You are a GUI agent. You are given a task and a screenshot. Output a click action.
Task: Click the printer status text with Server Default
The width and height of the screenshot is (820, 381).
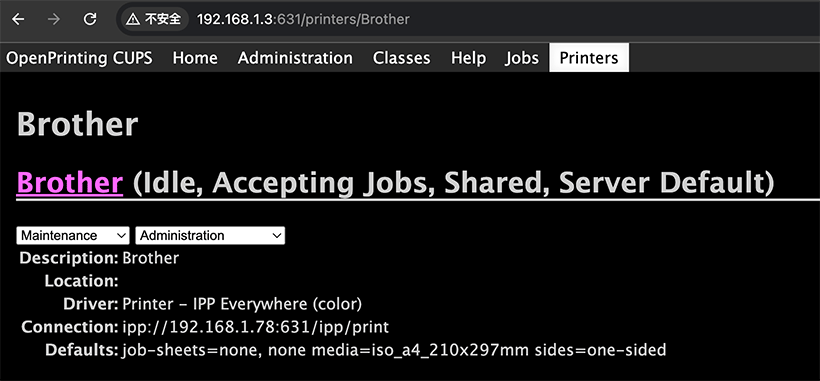click(453, 183)
